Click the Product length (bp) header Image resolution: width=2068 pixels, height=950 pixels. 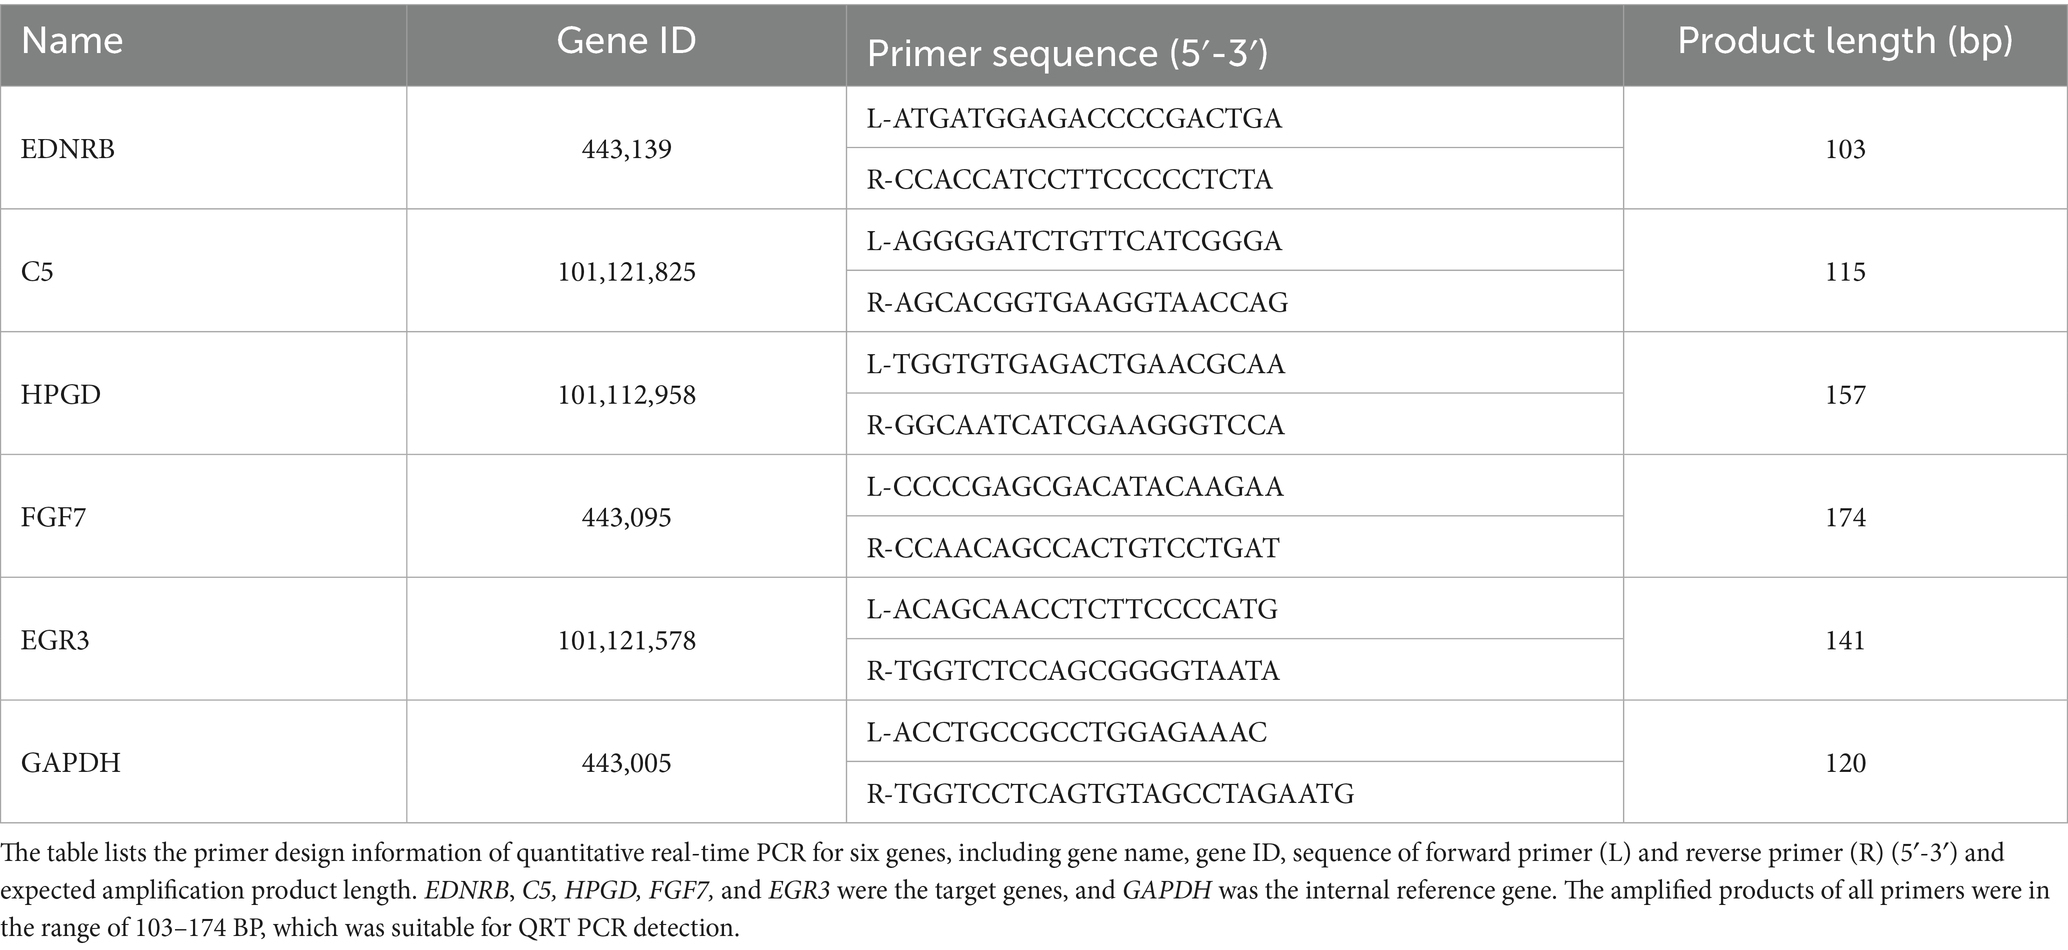(x=1844, y=41)
